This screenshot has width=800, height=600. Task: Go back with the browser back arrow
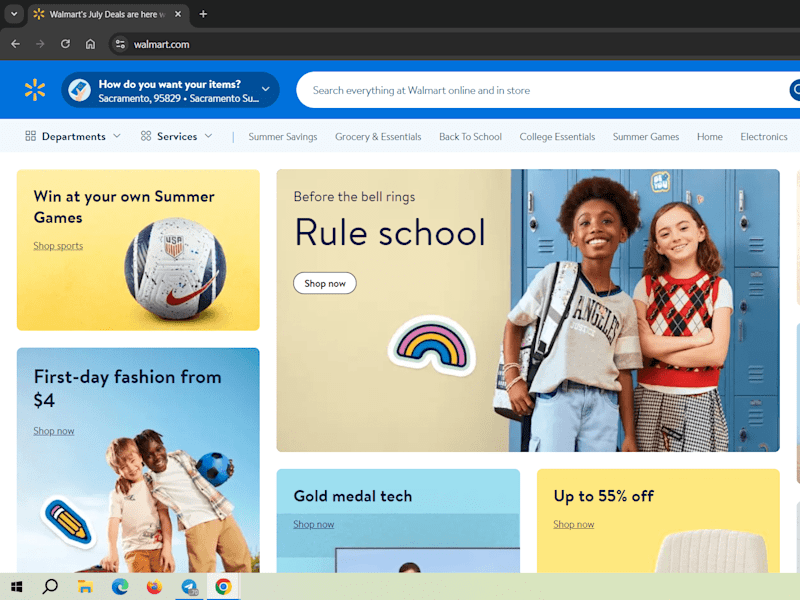point(15,44)
